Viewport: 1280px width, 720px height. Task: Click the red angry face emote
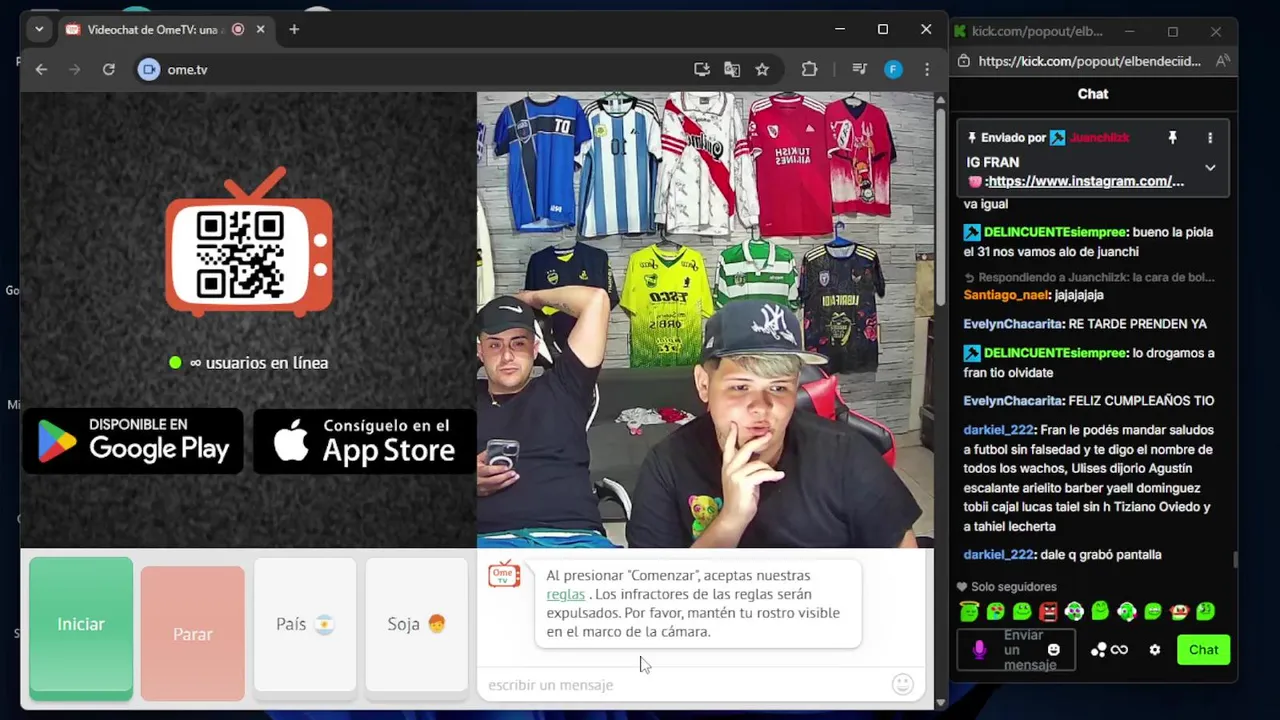click(x=1048, y=611)
